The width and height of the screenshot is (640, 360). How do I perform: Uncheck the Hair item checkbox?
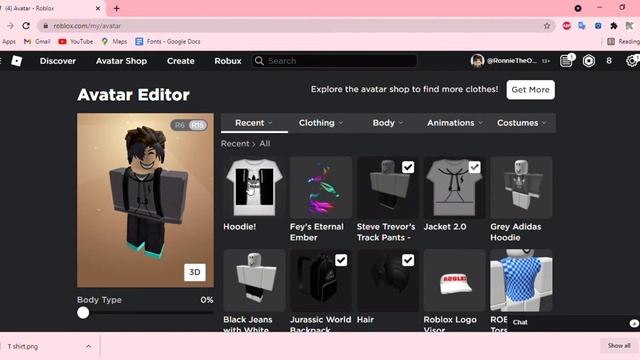[408, 260]
